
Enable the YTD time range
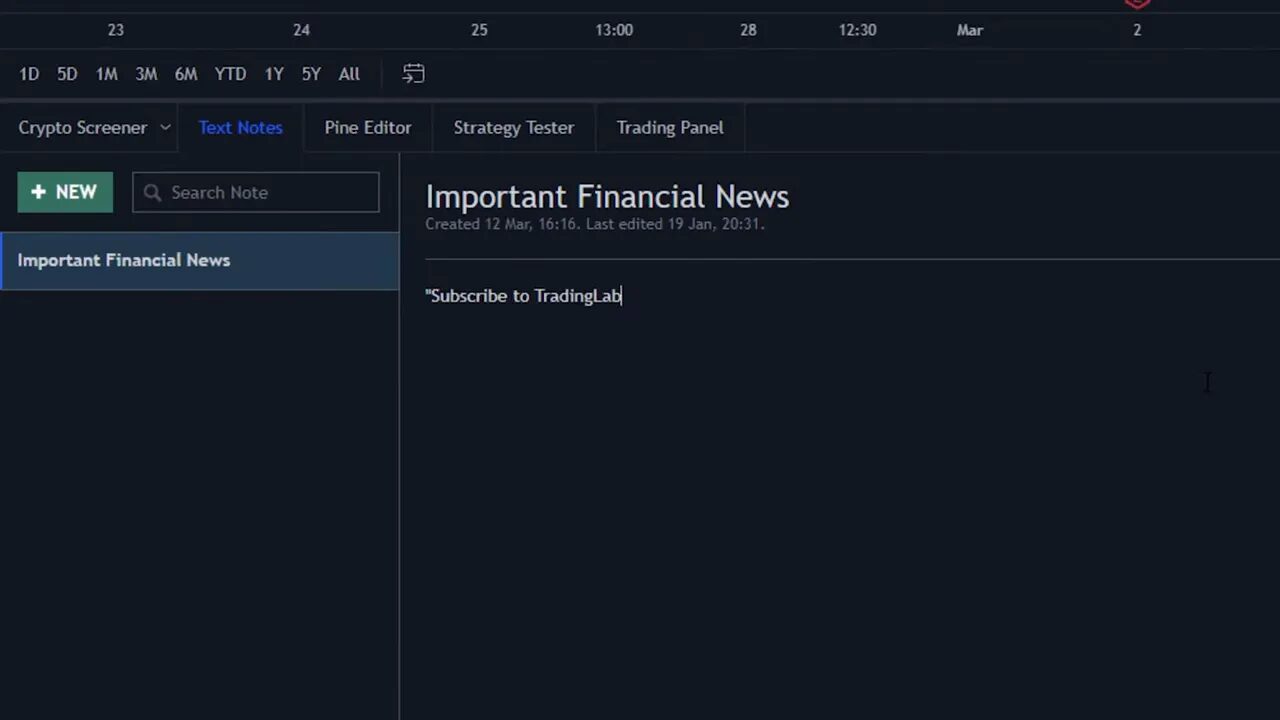(x=230, y=73)
